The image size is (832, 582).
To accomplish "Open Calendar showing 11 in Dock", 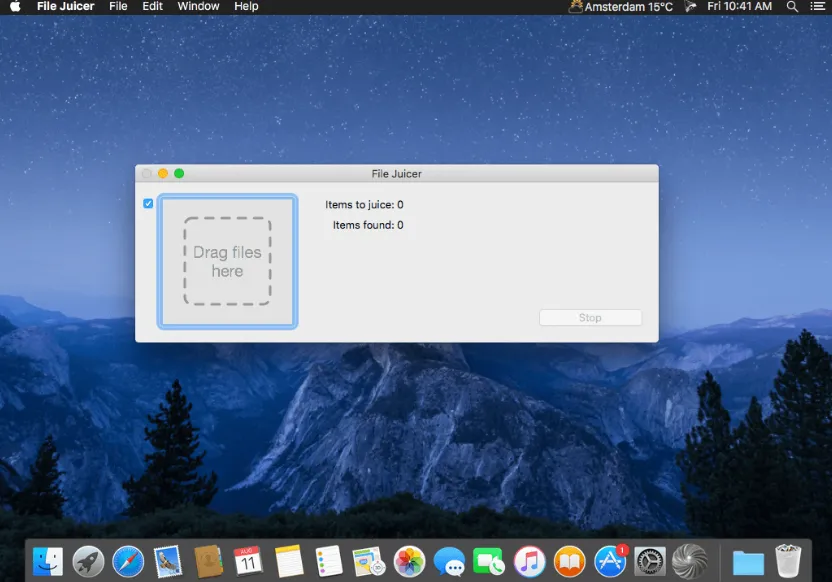I will (x=248, y=561).
